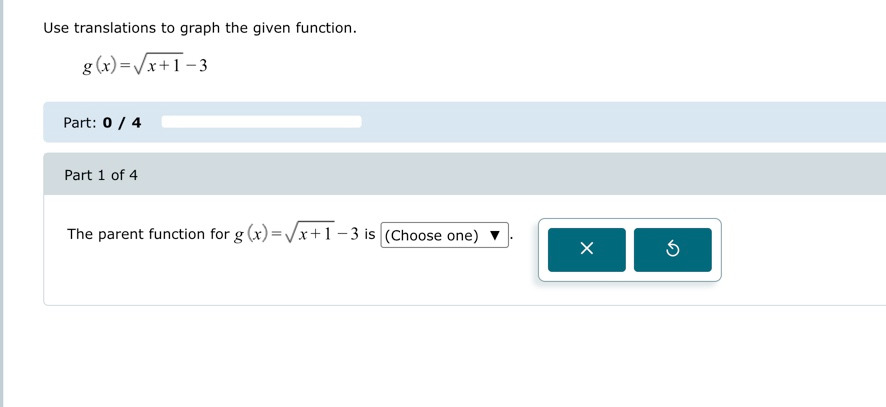The height and width of the screenshot is (407, 886).
Task: Click the black triangle arrow beside Choose one
Action: [x=495, y=235]
